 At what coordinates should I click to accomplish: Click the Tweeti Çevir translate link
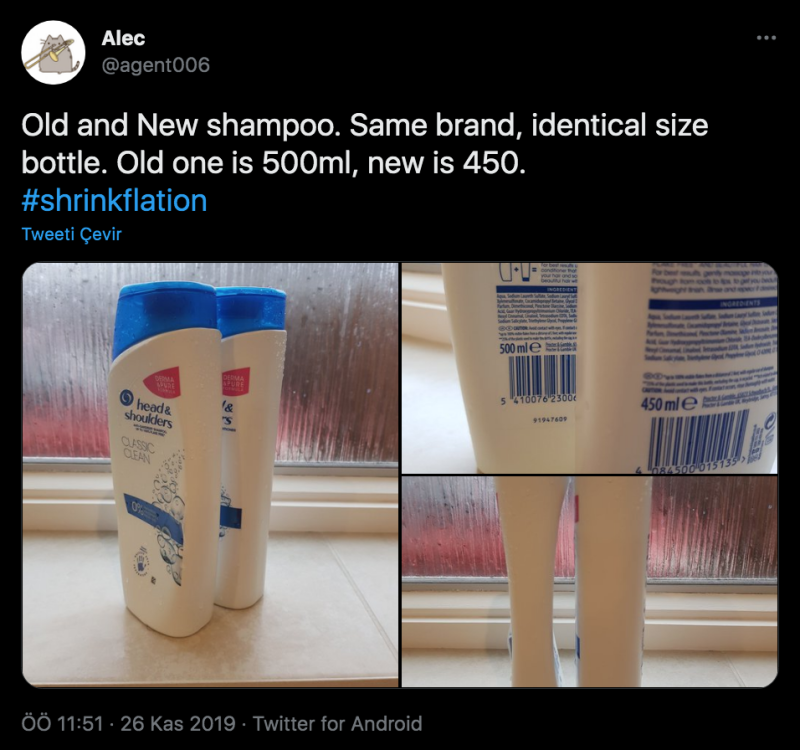tap(71, 234)
